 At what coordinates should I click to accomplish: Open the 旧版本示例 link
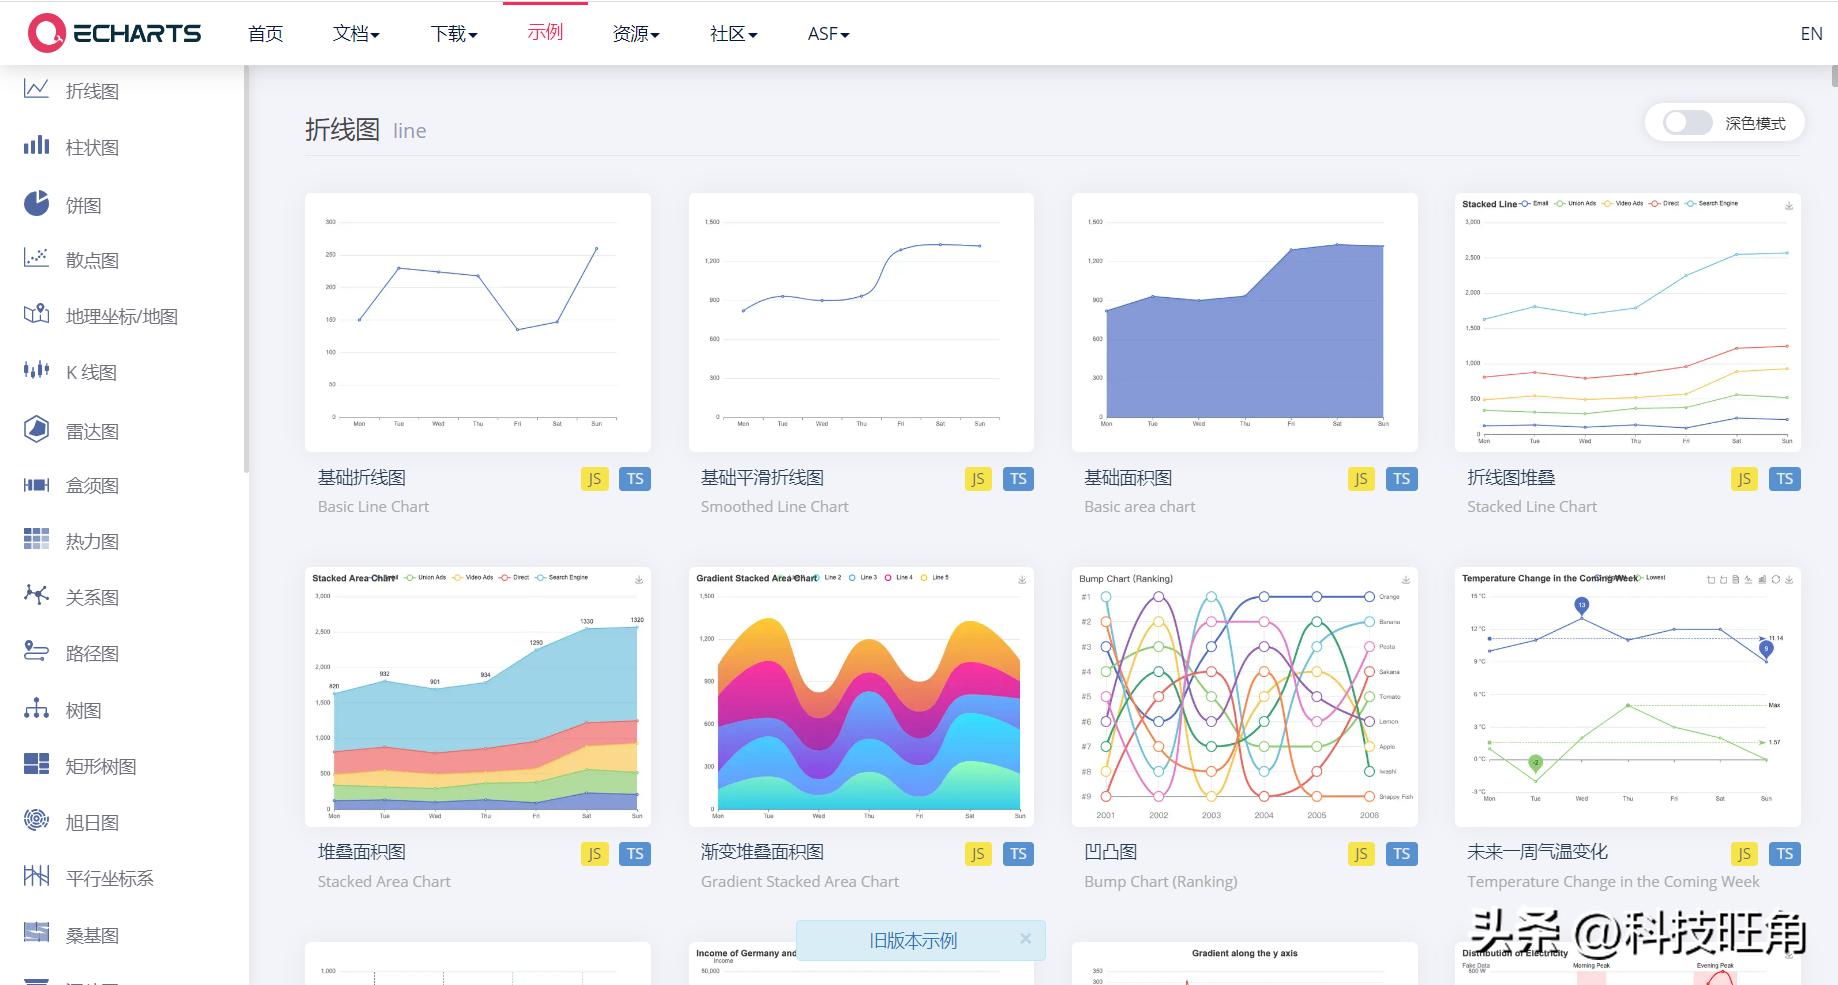click(912, 940)
